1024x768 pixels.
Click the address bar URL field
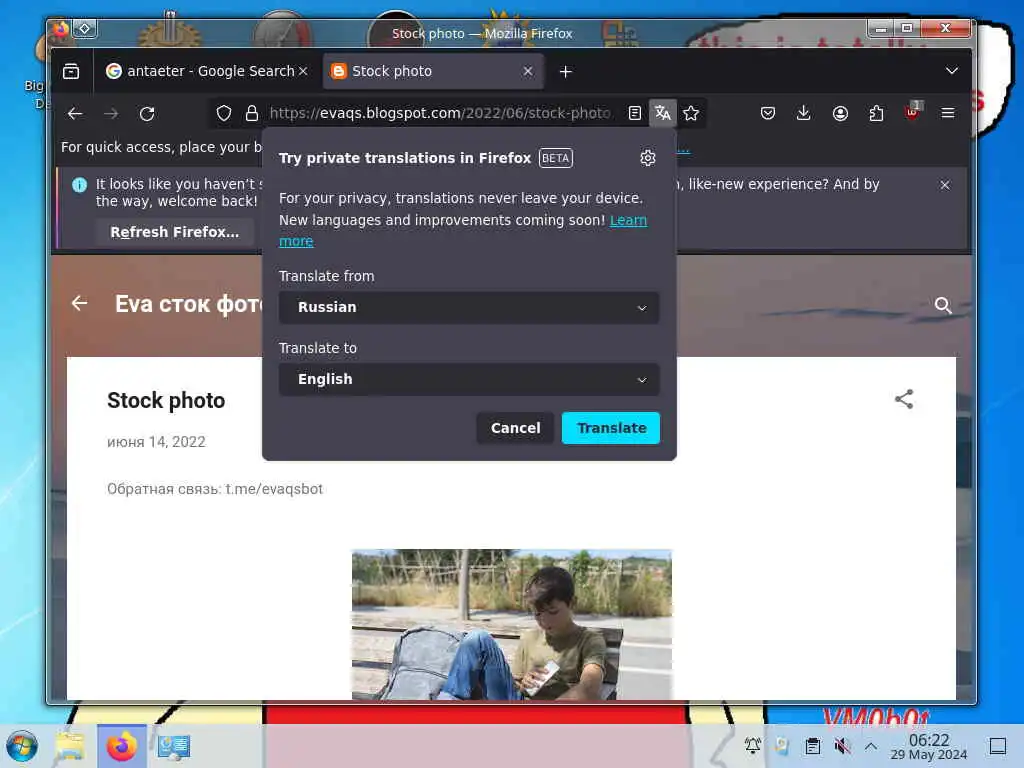[x=441, y=114]
